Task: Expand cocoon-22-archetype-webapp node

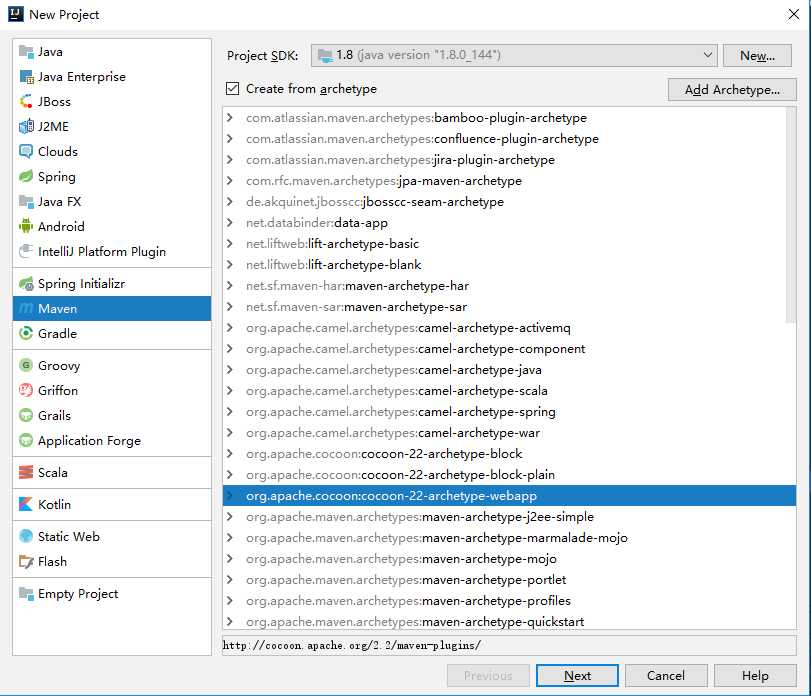Action: (x=230, y=495)
